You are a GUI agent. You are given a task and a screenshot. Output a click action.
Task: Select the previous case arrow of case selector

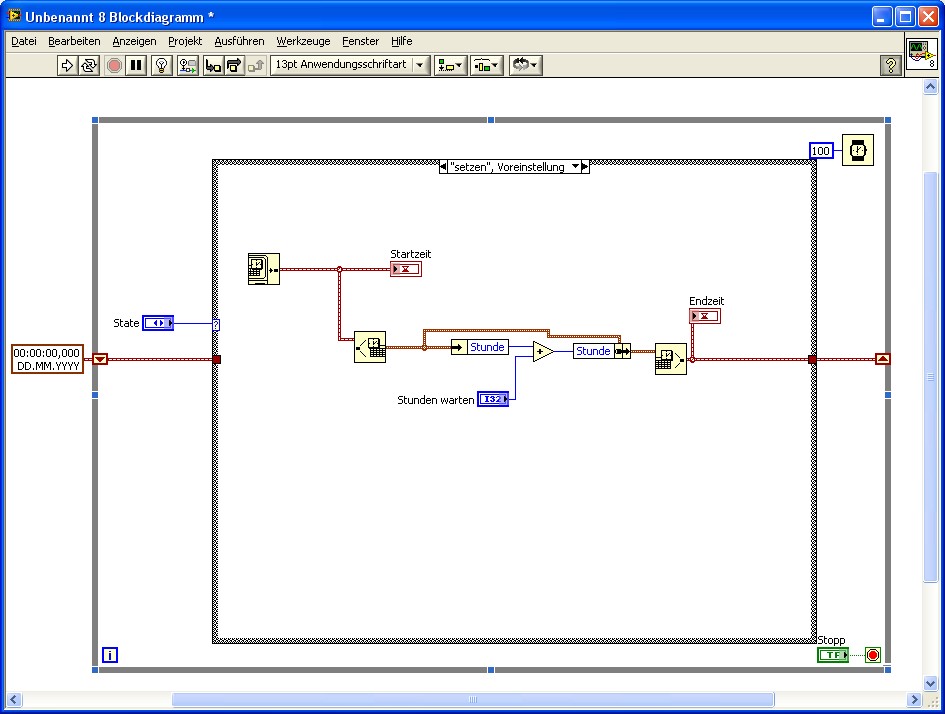(444, 167)
